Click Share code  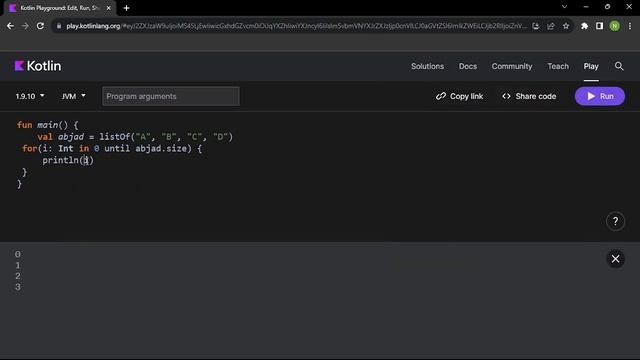point(529,96)
